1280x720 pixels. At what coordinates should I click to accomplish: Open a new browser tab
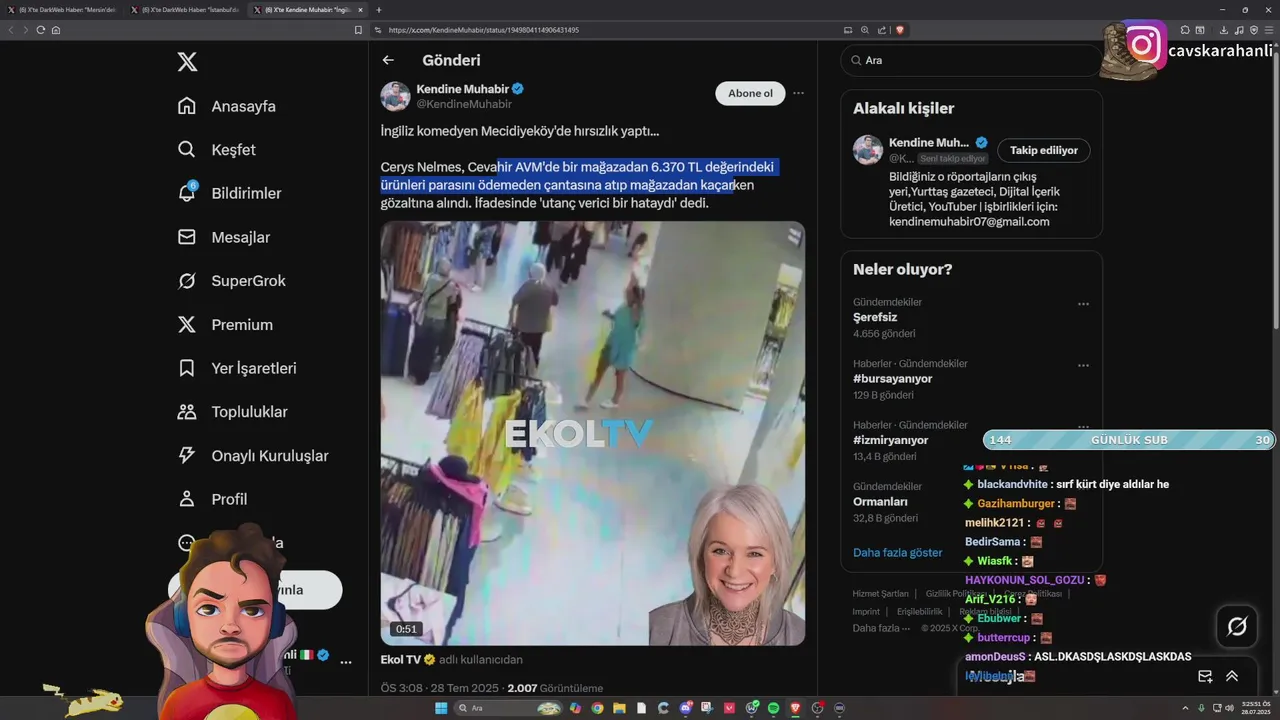click(x=378, y=9)
